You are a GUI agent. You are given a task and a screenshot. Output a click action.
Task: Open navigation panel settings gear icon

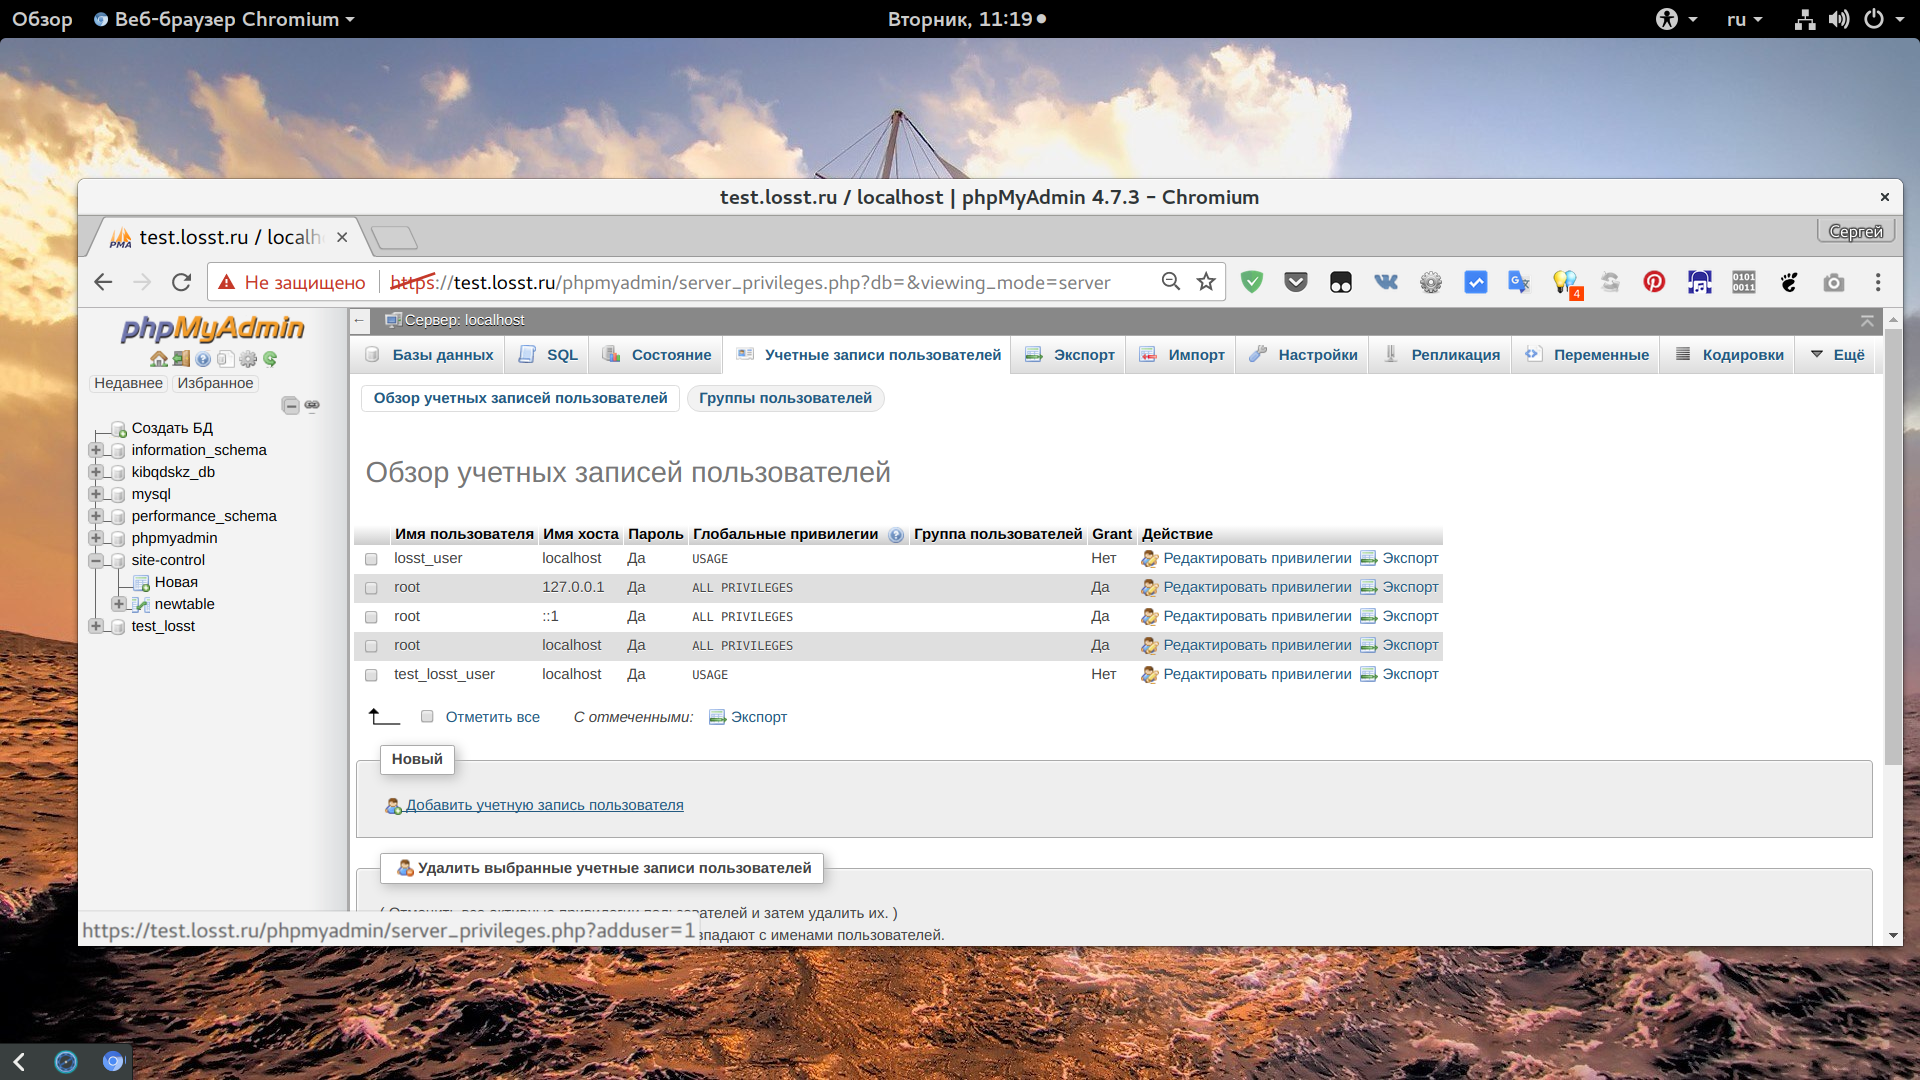point(248,359)
